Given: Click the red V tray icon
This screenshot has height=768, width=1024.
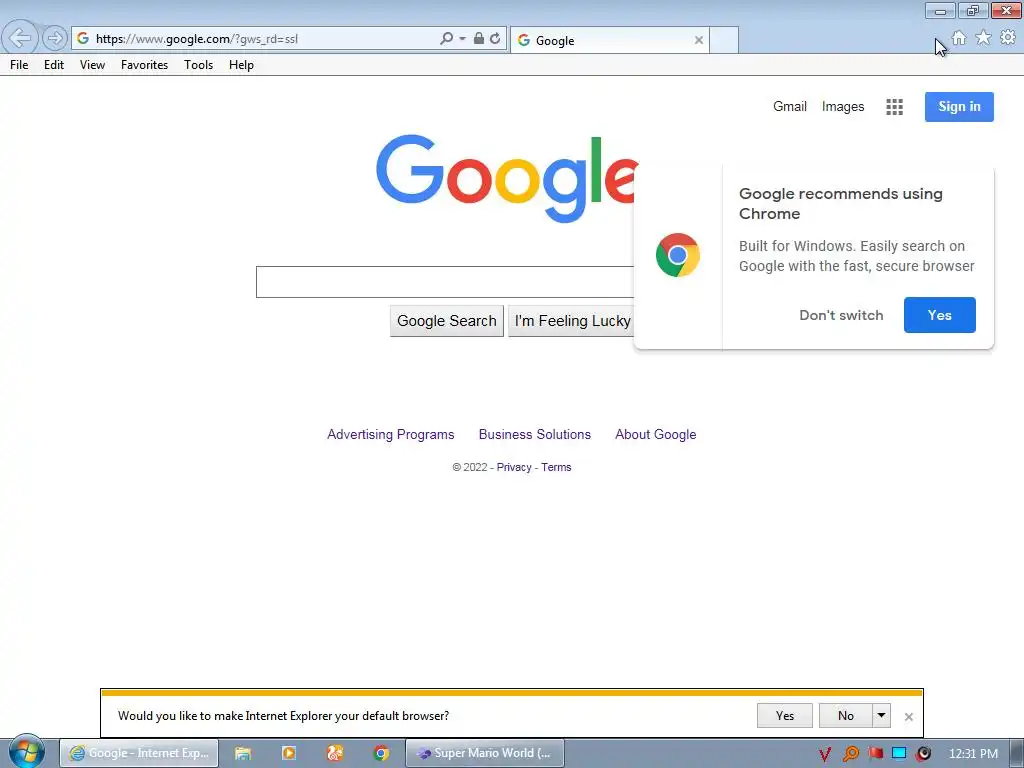Looking at the screenshot, I should click(825, 754).
